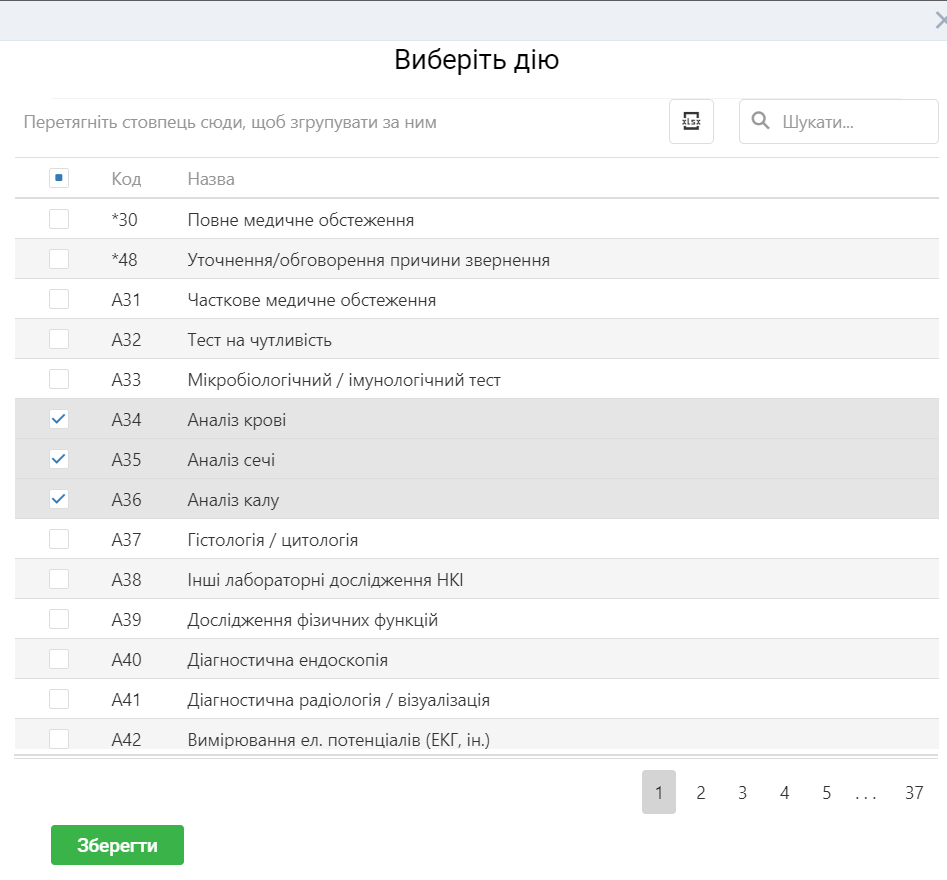Click the code cell *30

coord(124,219)
